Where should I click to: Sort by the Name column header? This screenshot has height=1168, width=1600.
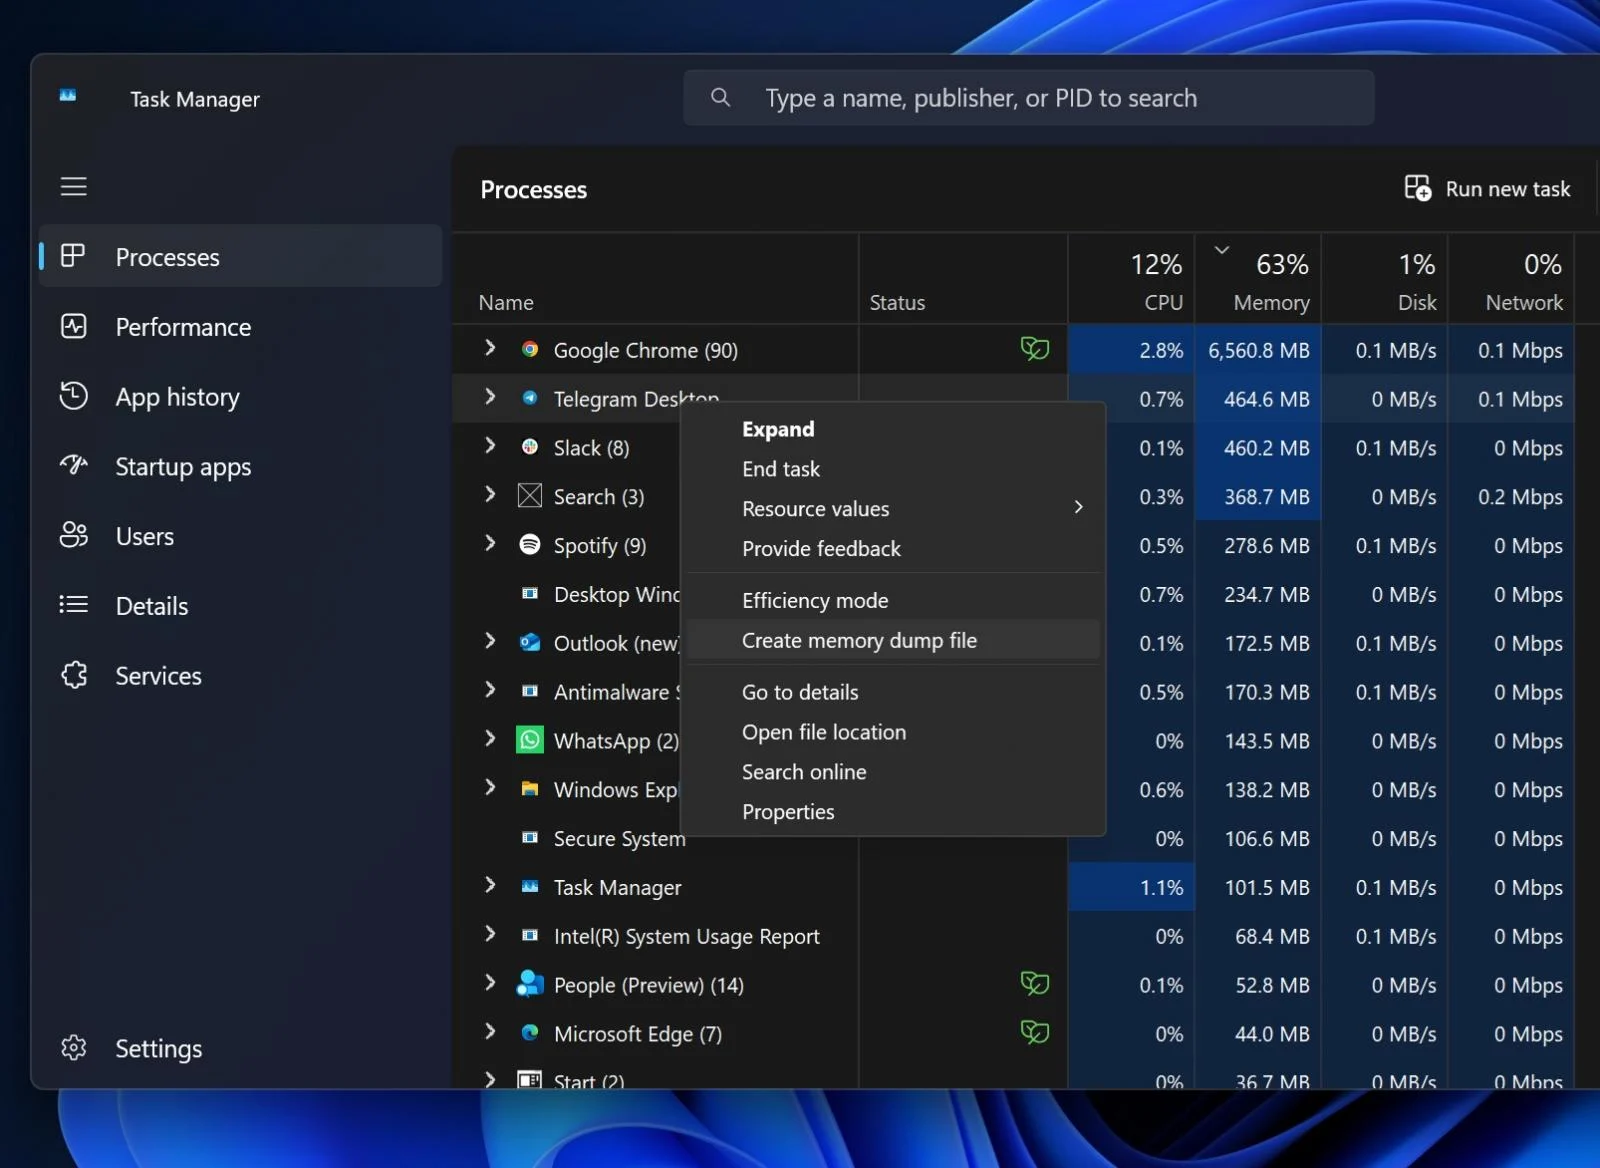coord(656,279)
